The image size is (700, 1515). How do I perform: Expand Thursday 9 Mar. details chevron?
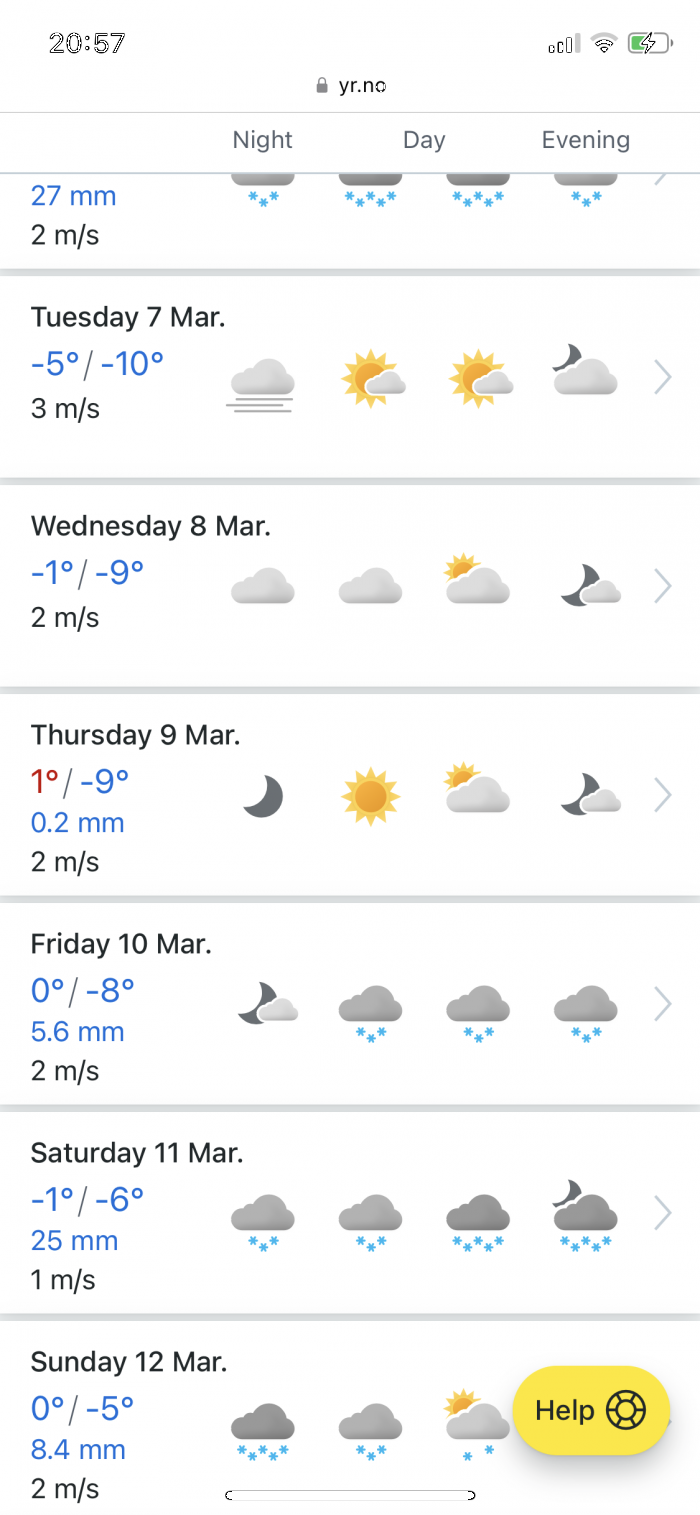pyautogui.click(x=662, y=796)
